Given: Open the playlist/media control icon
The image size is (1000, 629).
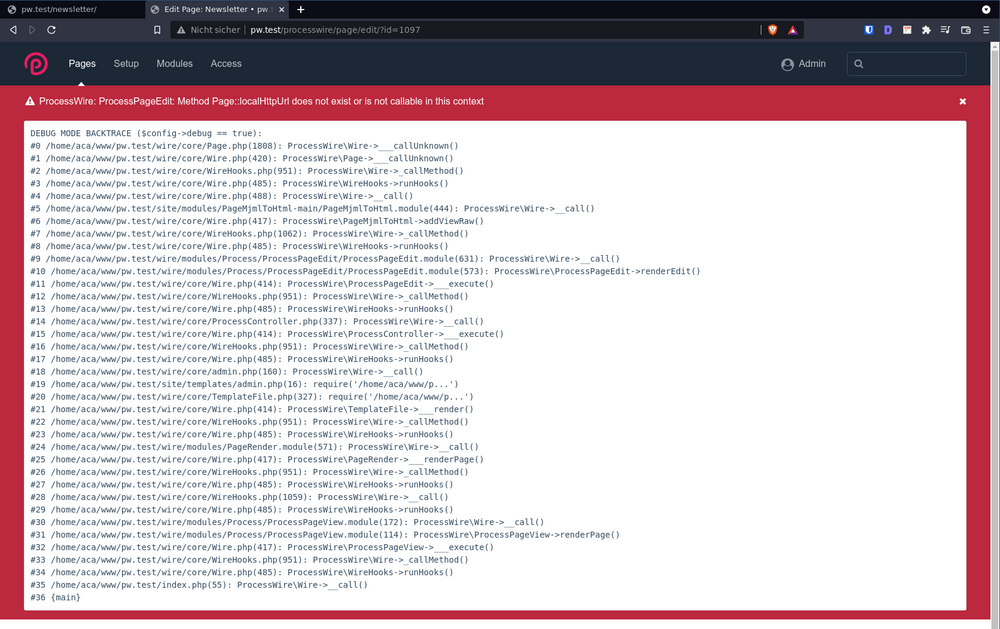Looking at the screenshot, I should tap(946, 30).
